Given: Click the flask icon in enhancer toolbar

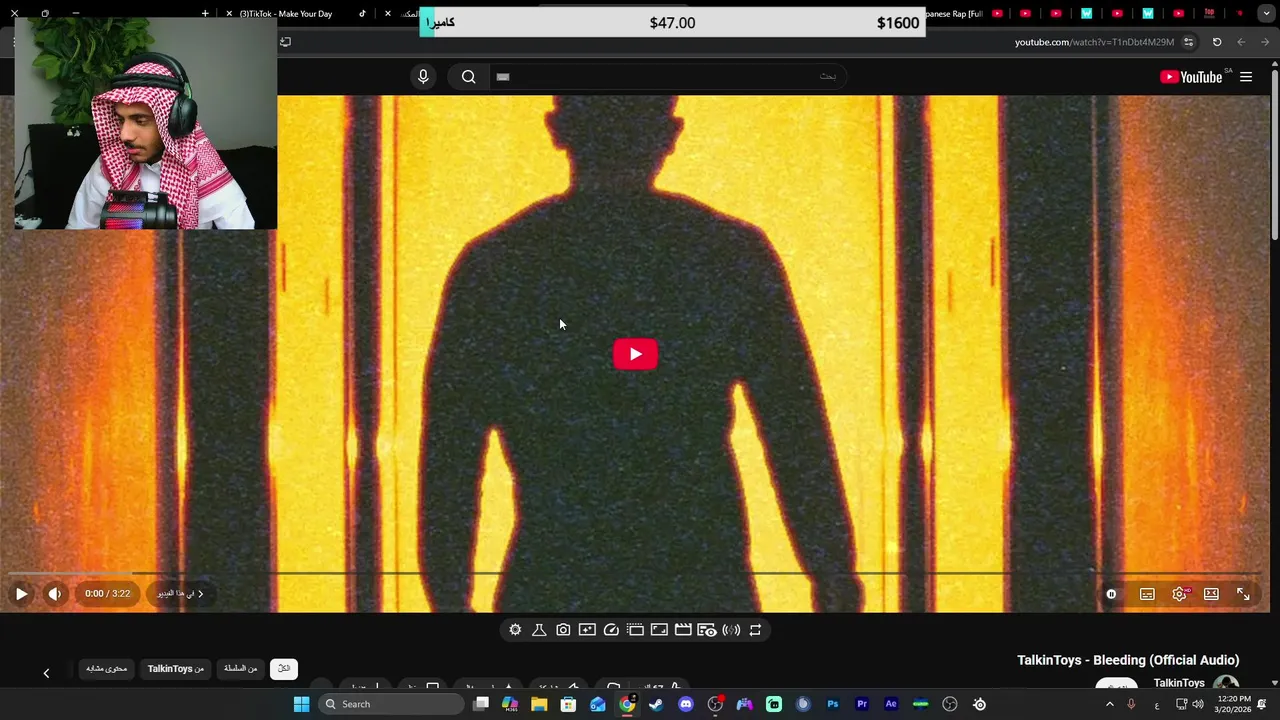Looking at the screenshot, I should tap(539, 630).
